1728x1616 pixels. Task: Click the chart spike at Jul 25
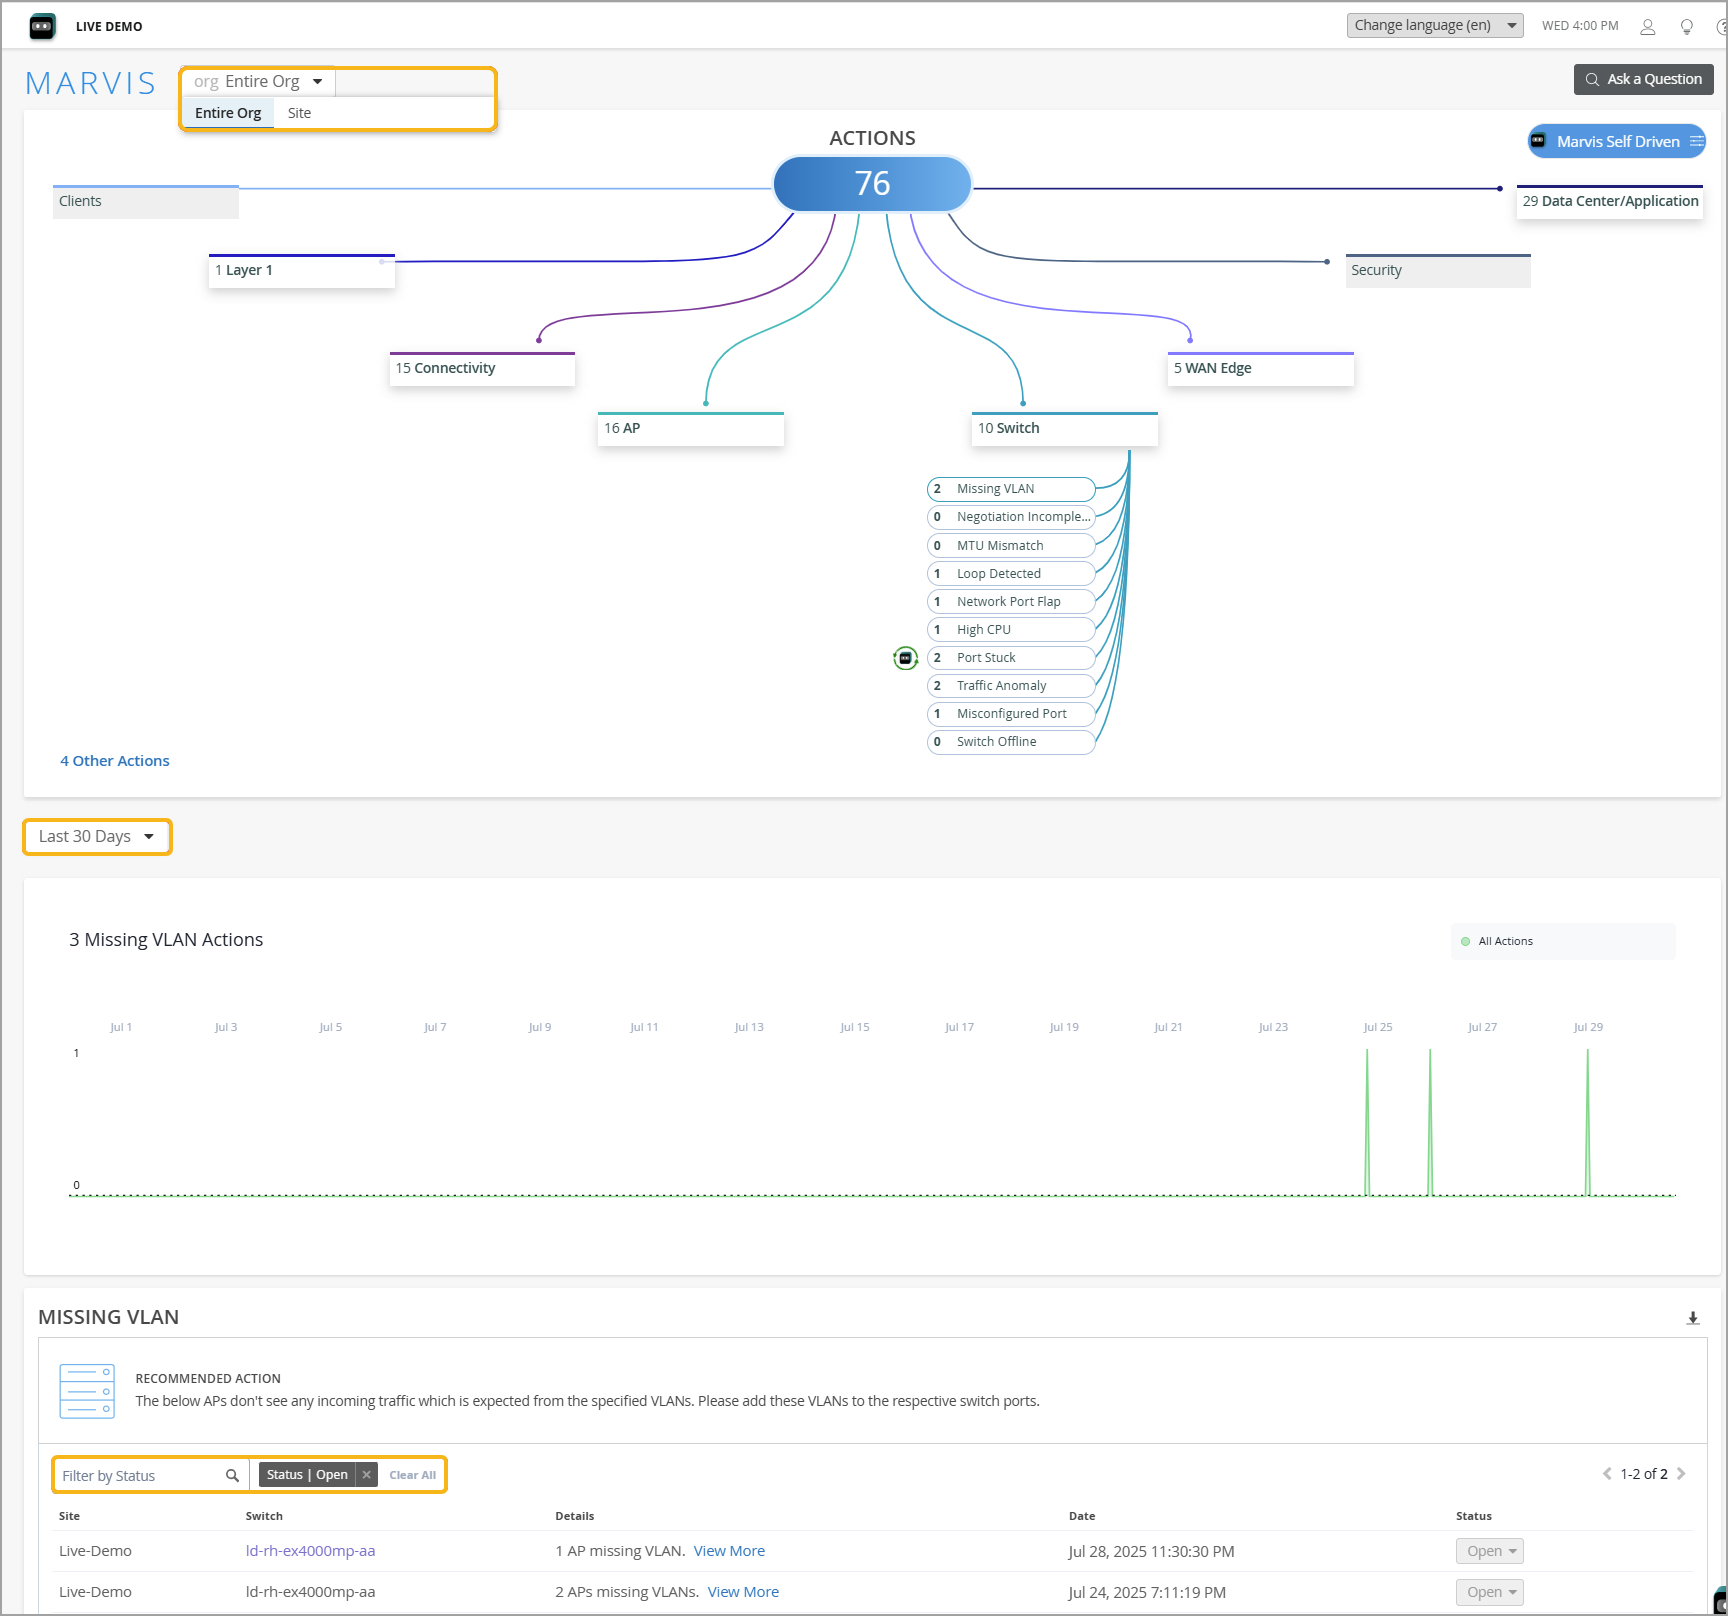pos(1367,1121)
